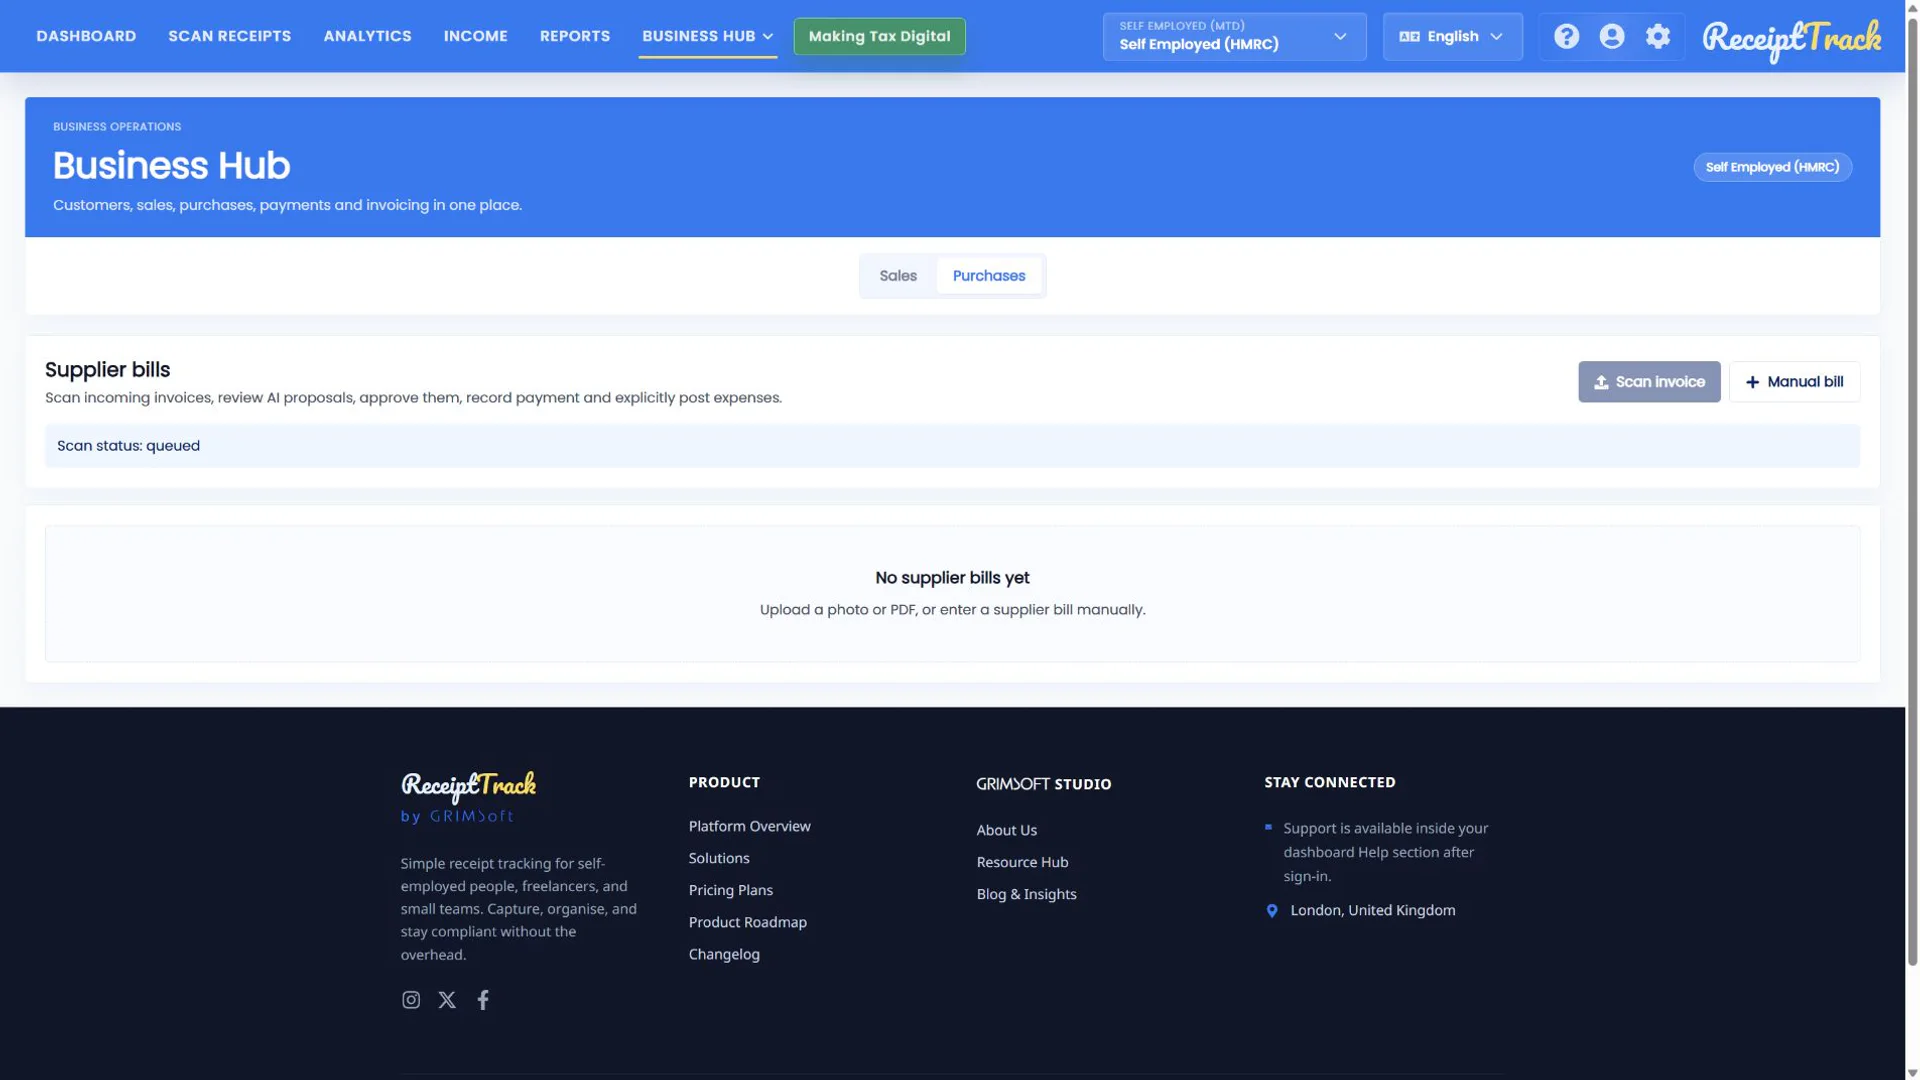This screenshot has width=1920, height=1080.
Task: Go to the Analytics menu item
Action: point(367,36)
